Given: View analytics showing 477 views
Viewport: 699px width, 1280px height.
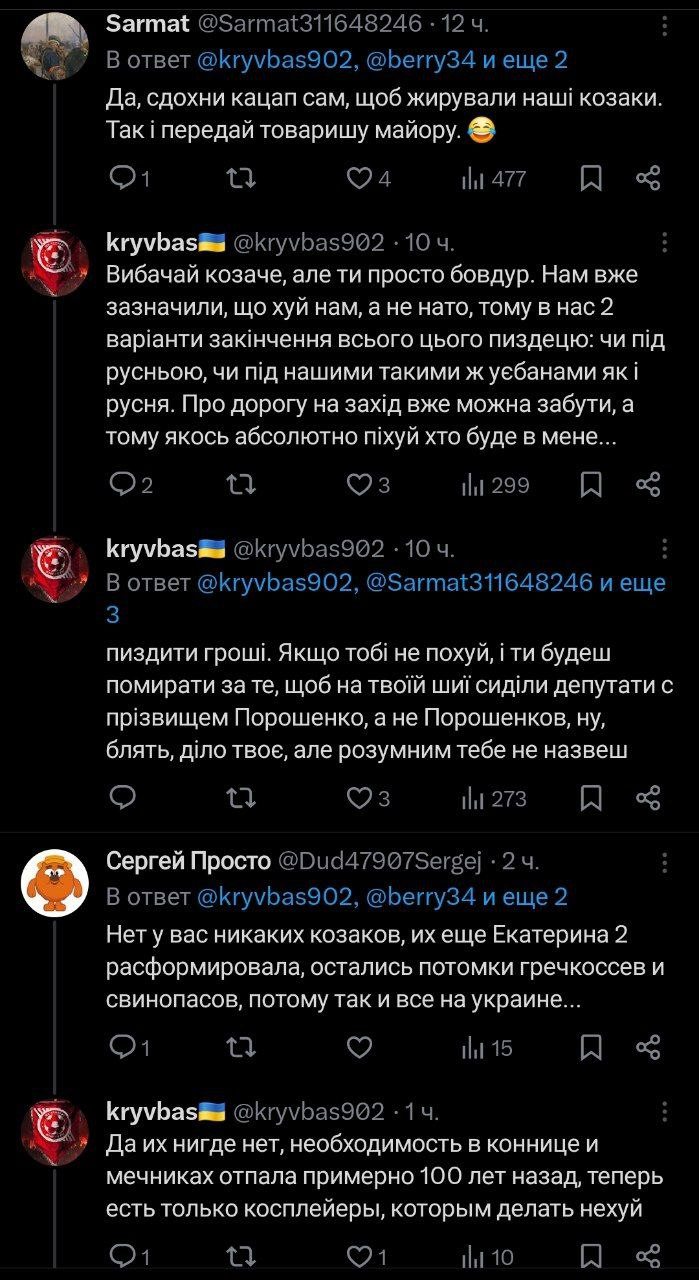Looking at the screenshot, I should [x=493, y=179].
